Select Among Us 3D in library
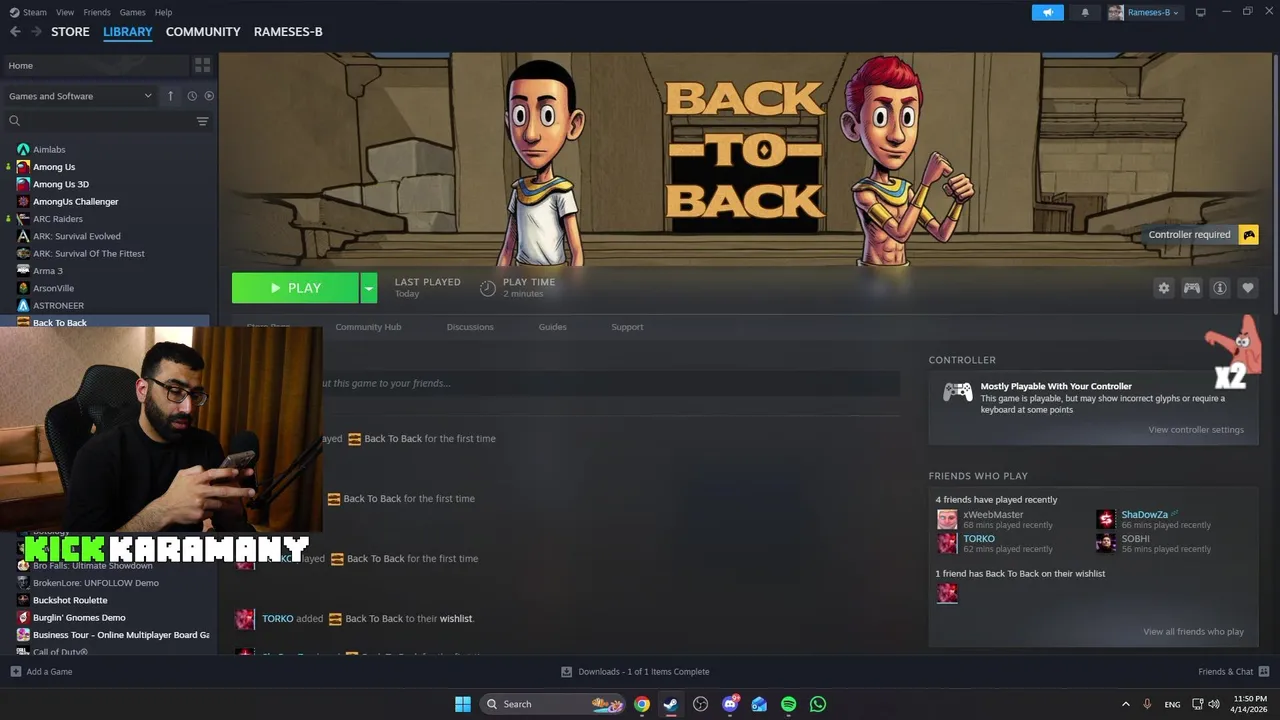This screenshot has width=1280, height=720. pyautogui.click(x=61, y=184)
